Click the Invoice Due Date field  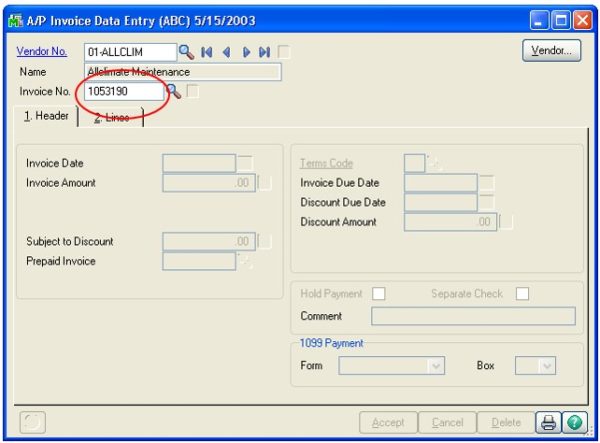click(441, 183)
